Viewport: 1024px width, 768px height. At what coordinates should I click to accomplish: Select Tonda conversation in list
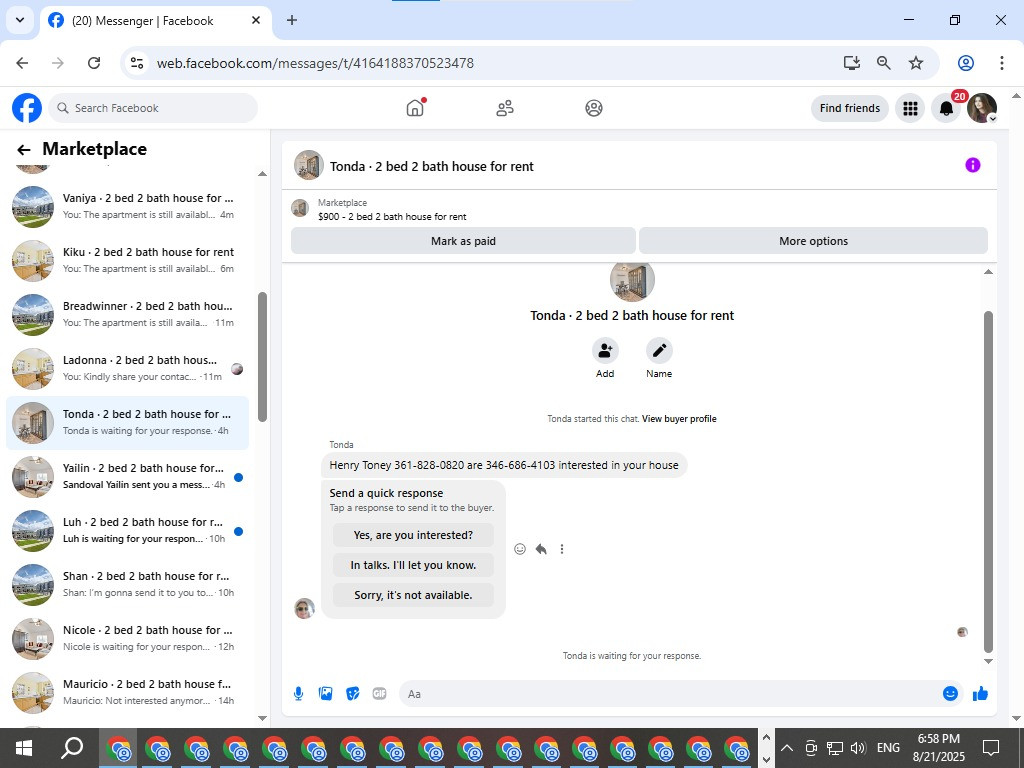click(x=127, y=423)
